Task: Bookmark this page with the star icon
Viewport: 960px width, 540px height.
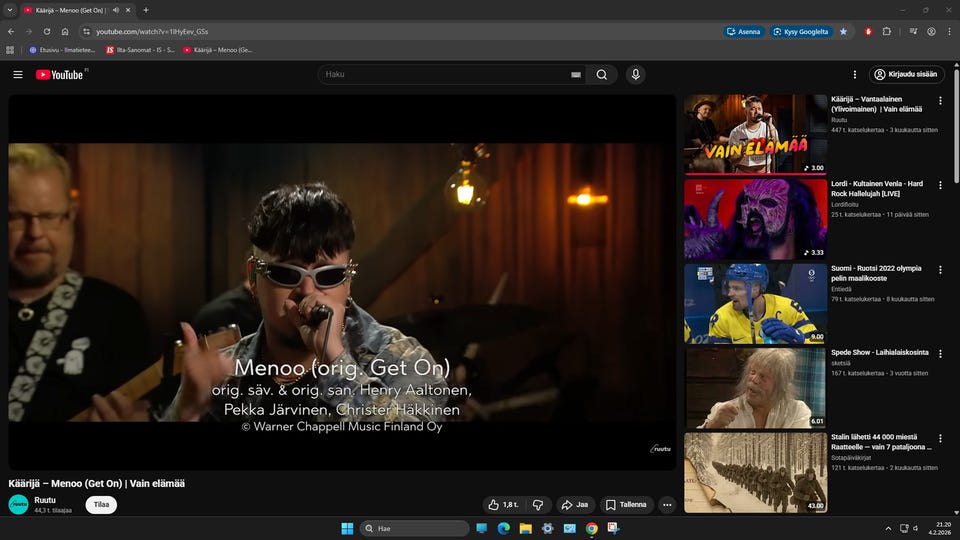Action: pos(843,31)
